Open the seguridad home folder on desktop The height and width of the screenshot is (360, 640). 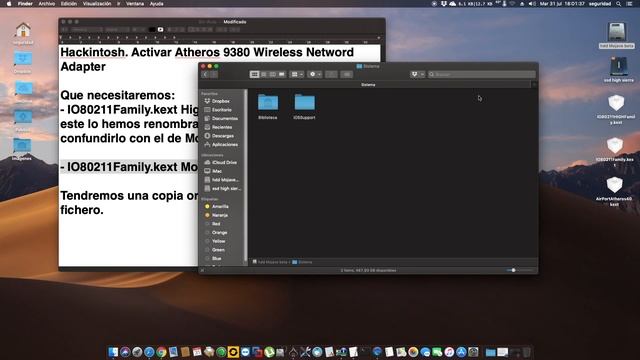click(23, 33)
